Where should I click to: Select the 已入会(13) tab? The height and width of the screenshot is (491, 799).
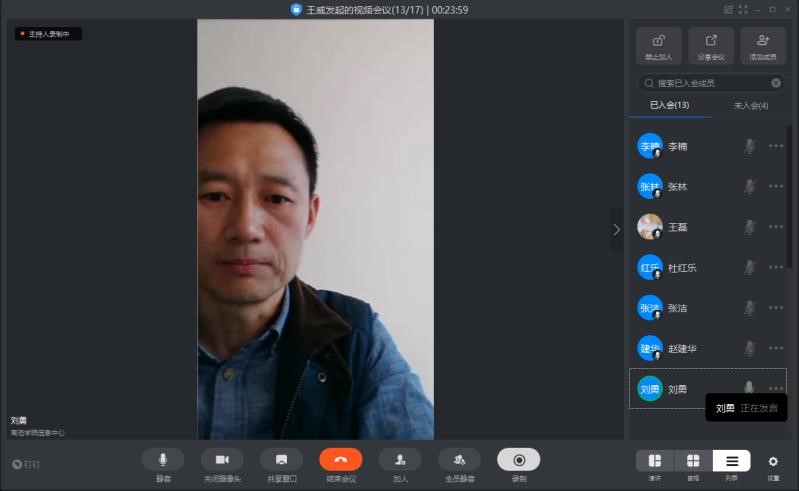669,105
